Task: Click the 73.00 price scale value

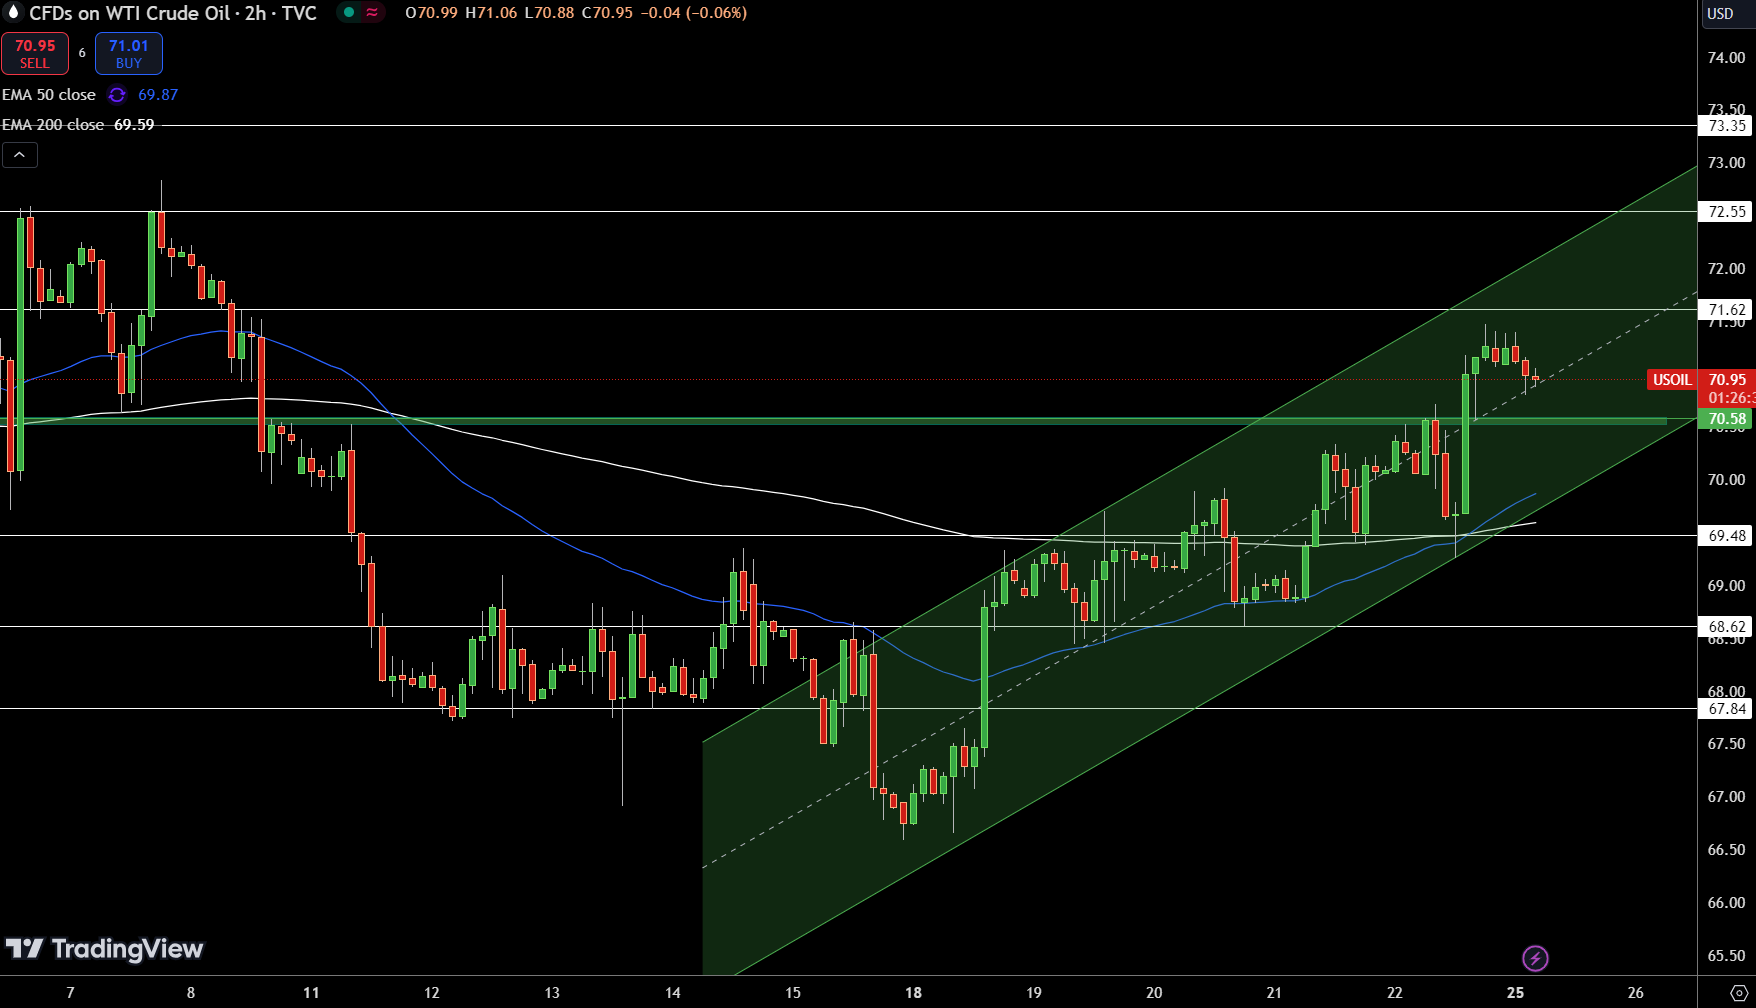Action: (1726, 163)
